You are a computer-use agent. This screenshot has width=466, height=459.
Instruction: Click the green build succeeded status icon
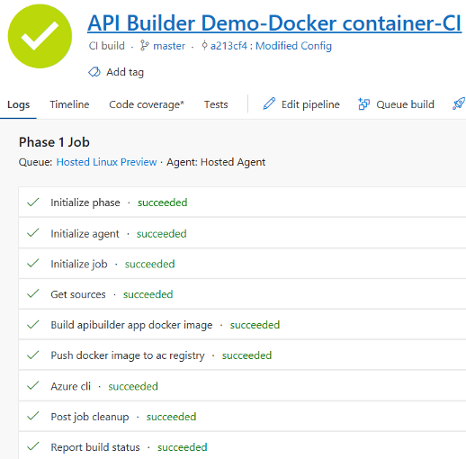pyautogui.click(x=40, y=36)
